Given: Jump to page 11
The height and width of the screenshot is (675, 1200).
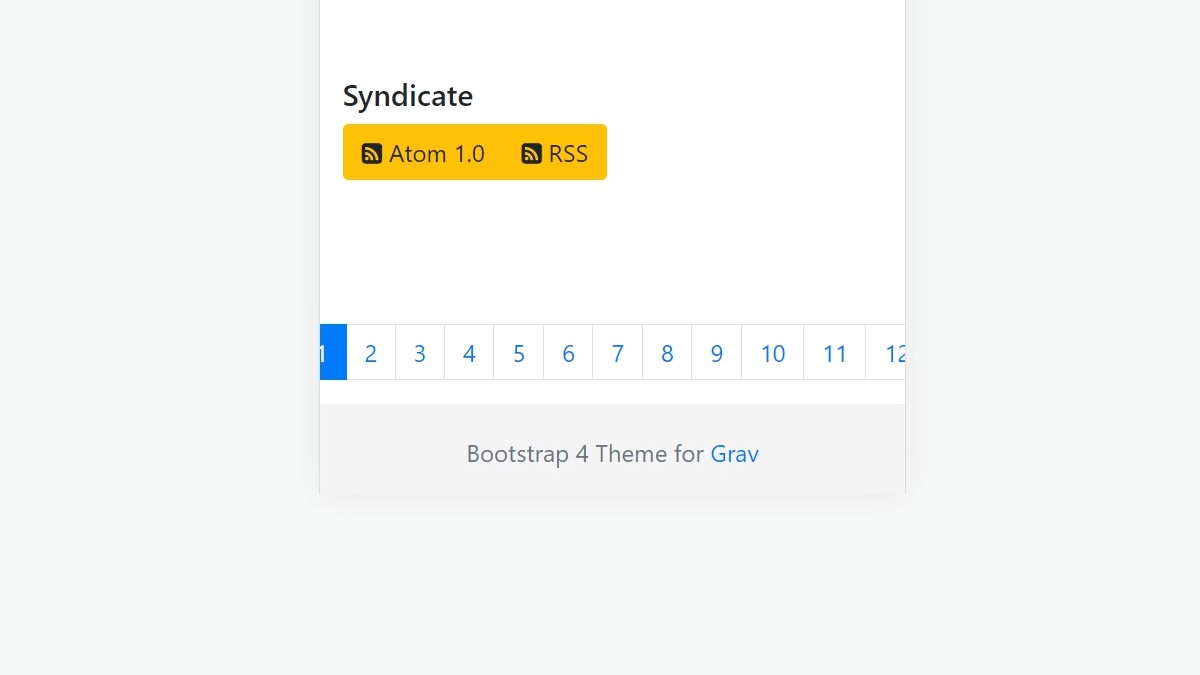Looking at the screenshot, I should tap(835, 353).
